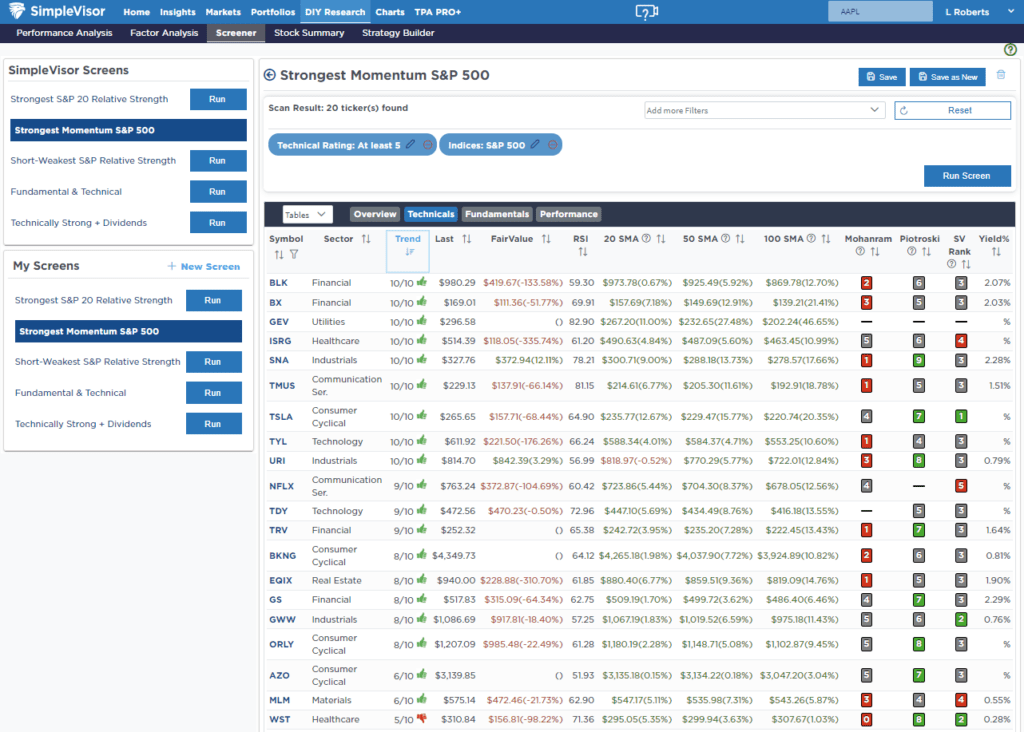Remove the Indices S&P 500 filter
Image resolution: width=1024 pixels, height=732 pixels.
pyautogui.click(x=552, y=145)
